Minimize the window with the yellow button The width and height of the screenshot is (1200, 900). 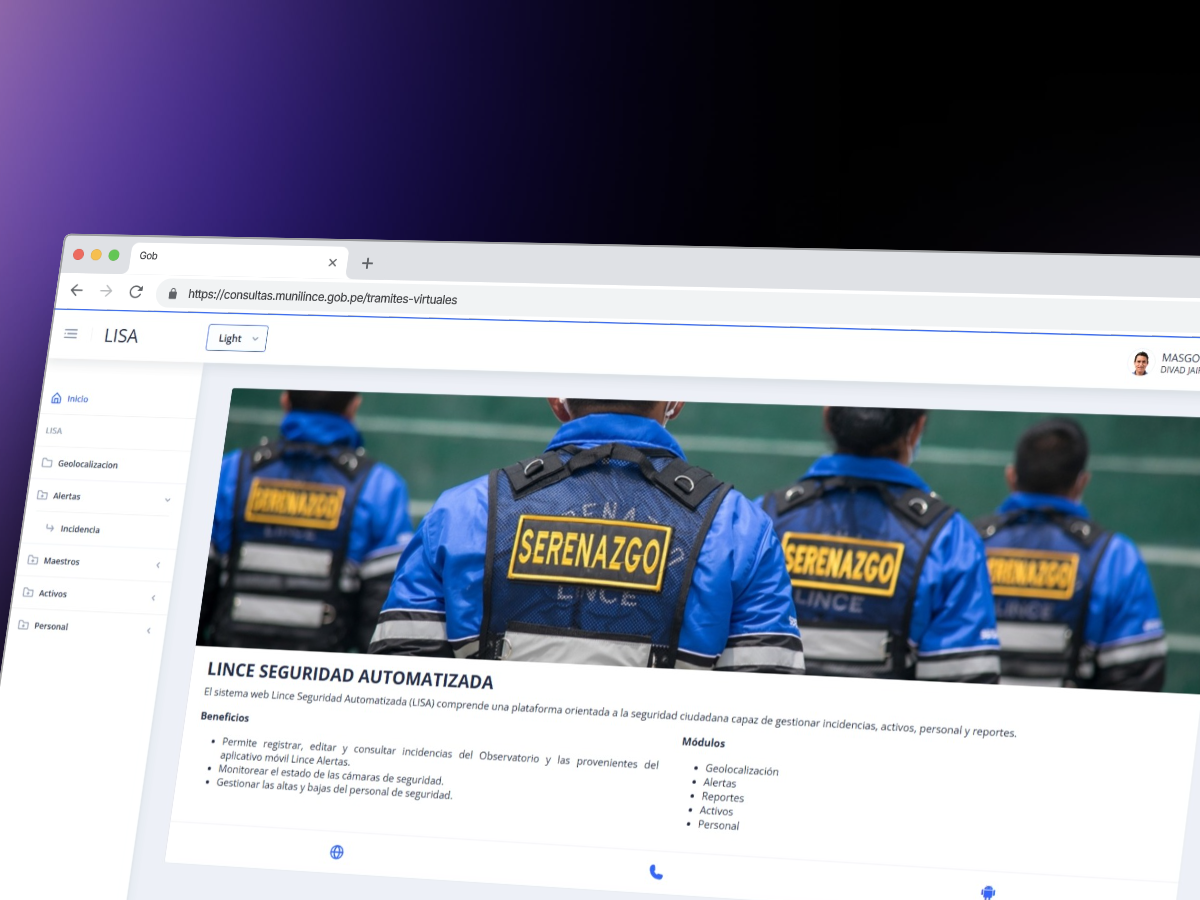click(96, 255)
